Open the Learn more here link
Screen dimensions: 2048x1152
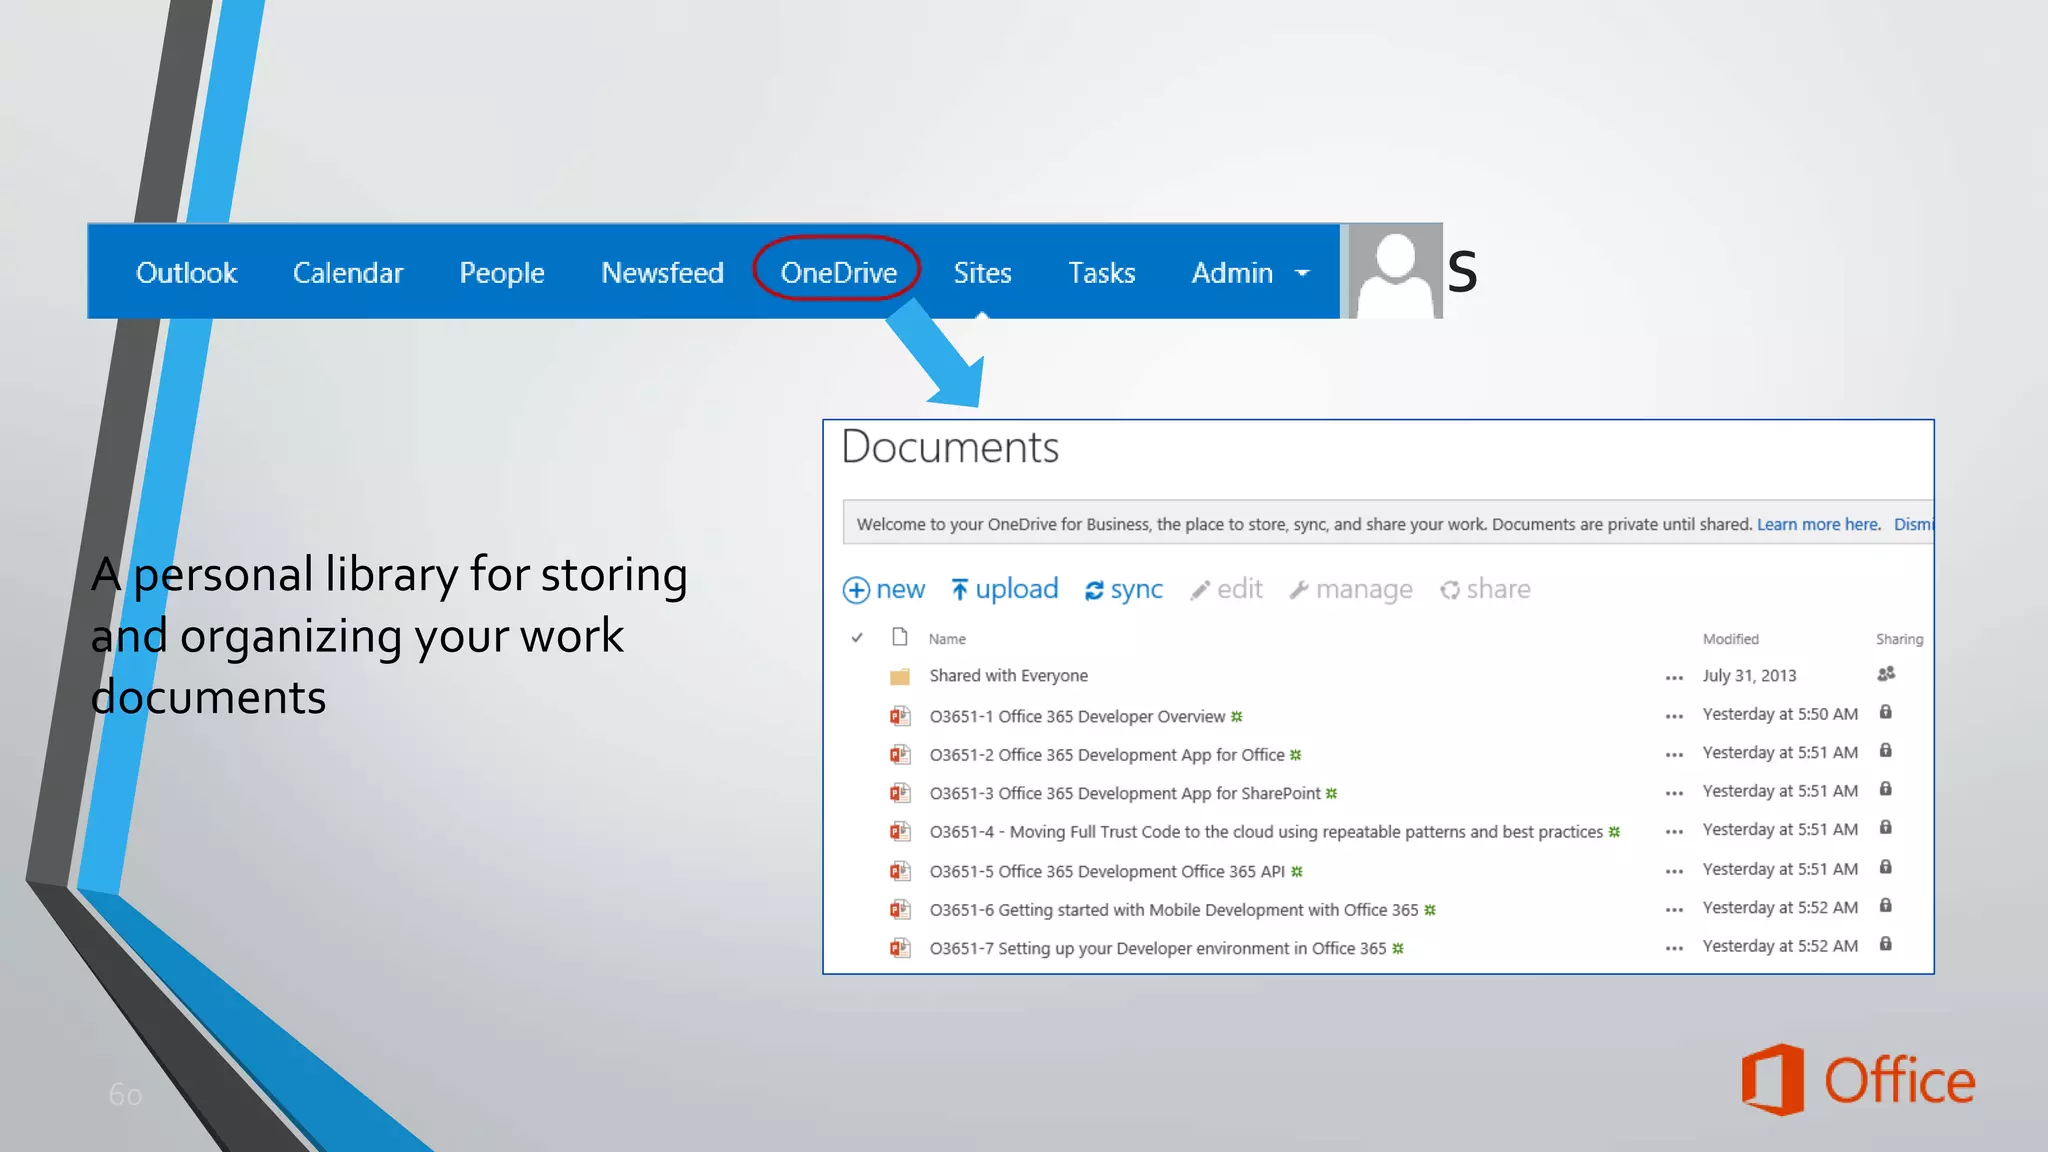1818,524
